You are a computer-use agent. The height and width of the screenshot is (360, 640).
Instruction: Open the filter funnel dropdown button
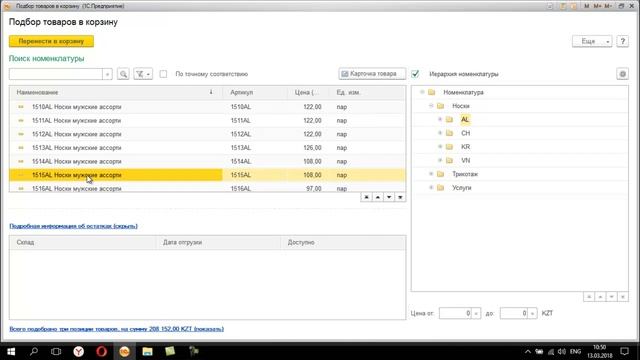point(143,74)
